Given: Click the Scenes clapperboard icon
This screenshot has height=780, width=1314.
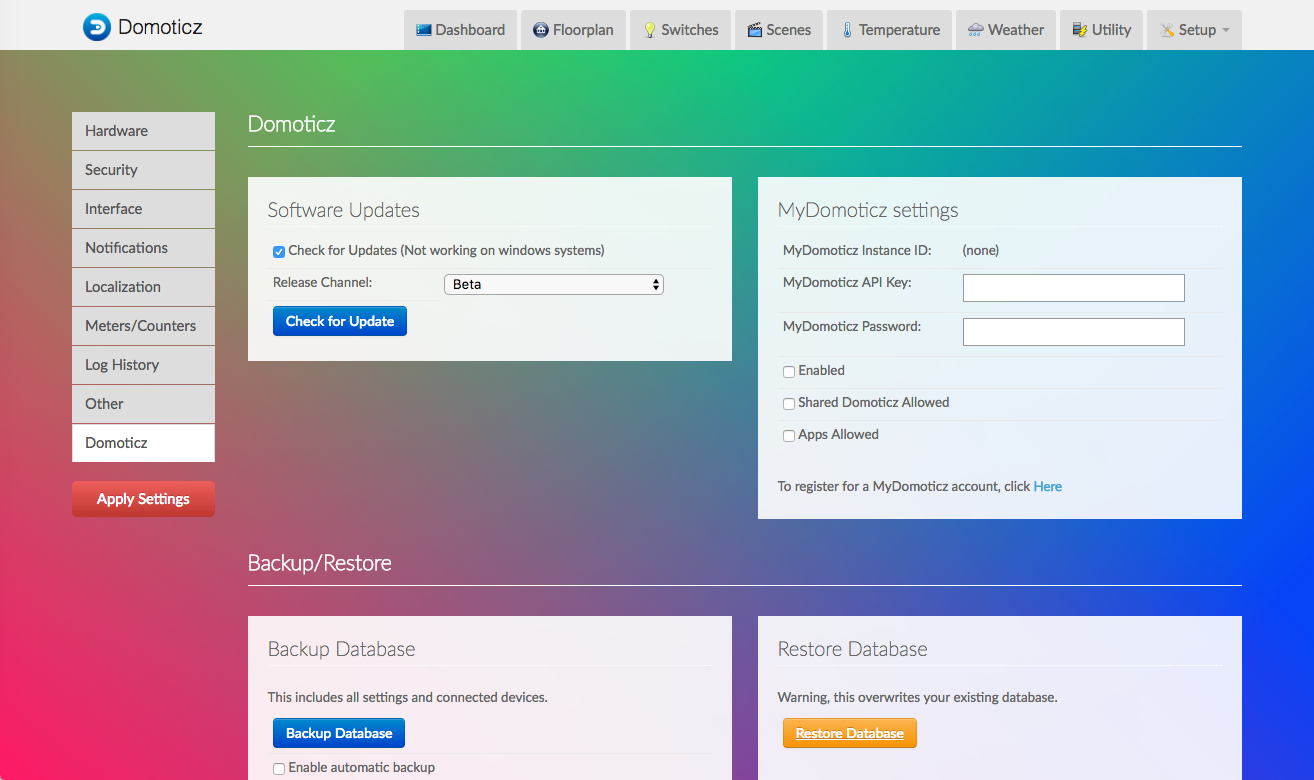Looking at the screenshot, I should (x=755, y=30).
